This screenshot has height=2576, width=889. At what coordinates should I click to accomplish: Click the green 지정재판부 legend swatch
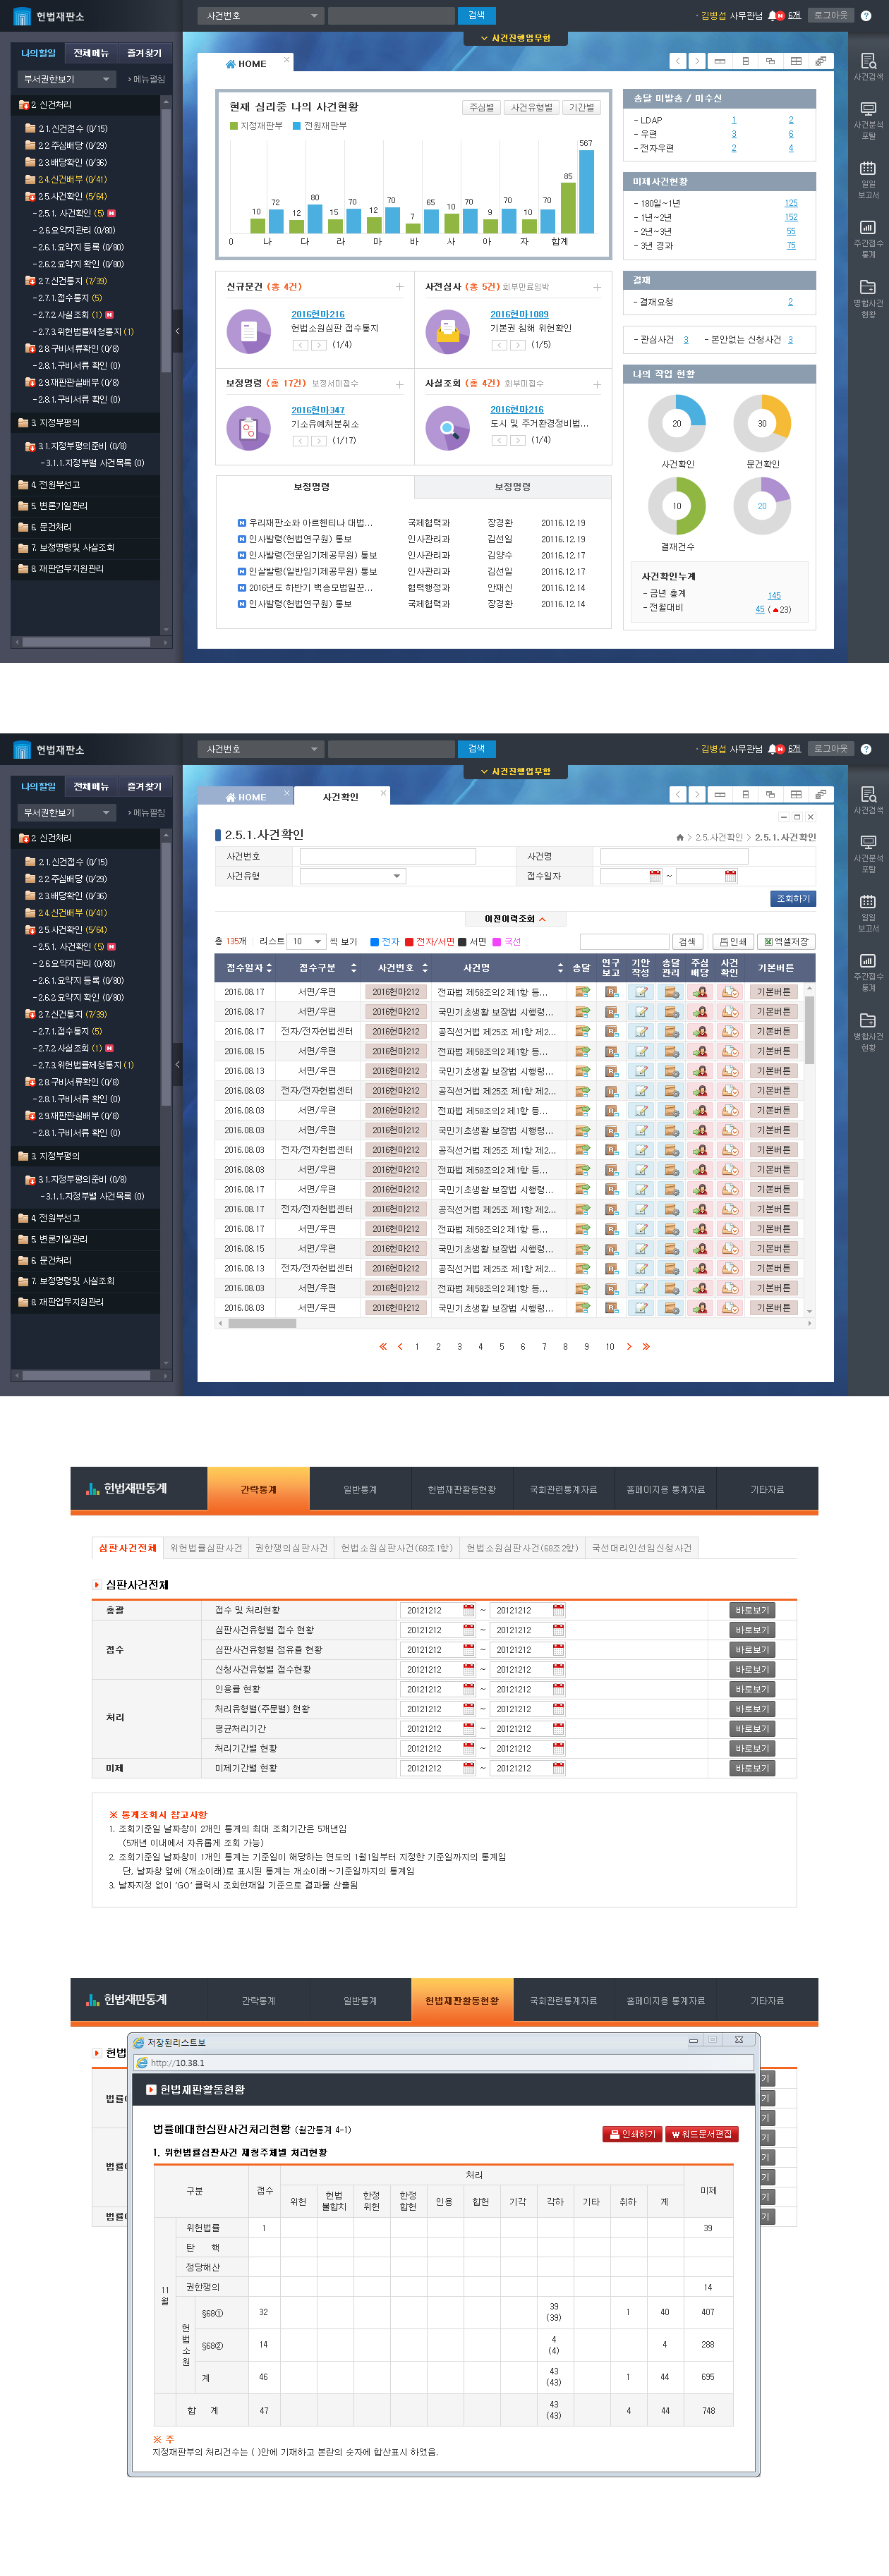[234, 126]
